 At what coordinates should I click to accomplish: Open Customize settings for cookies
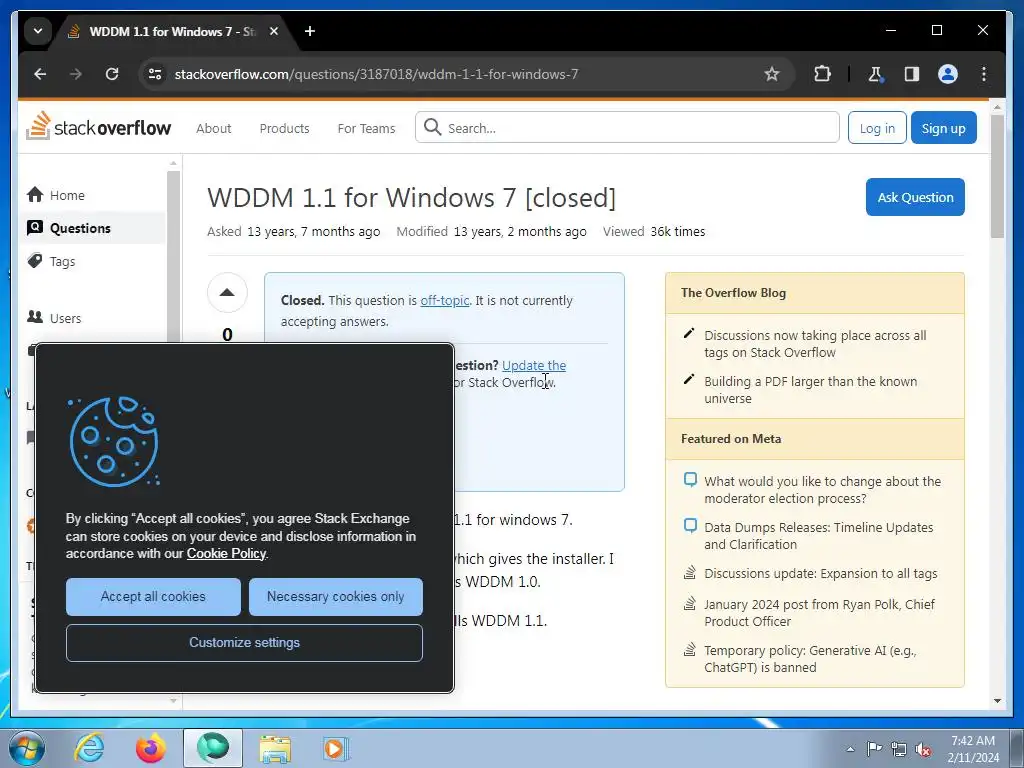[x=244, y=643]
